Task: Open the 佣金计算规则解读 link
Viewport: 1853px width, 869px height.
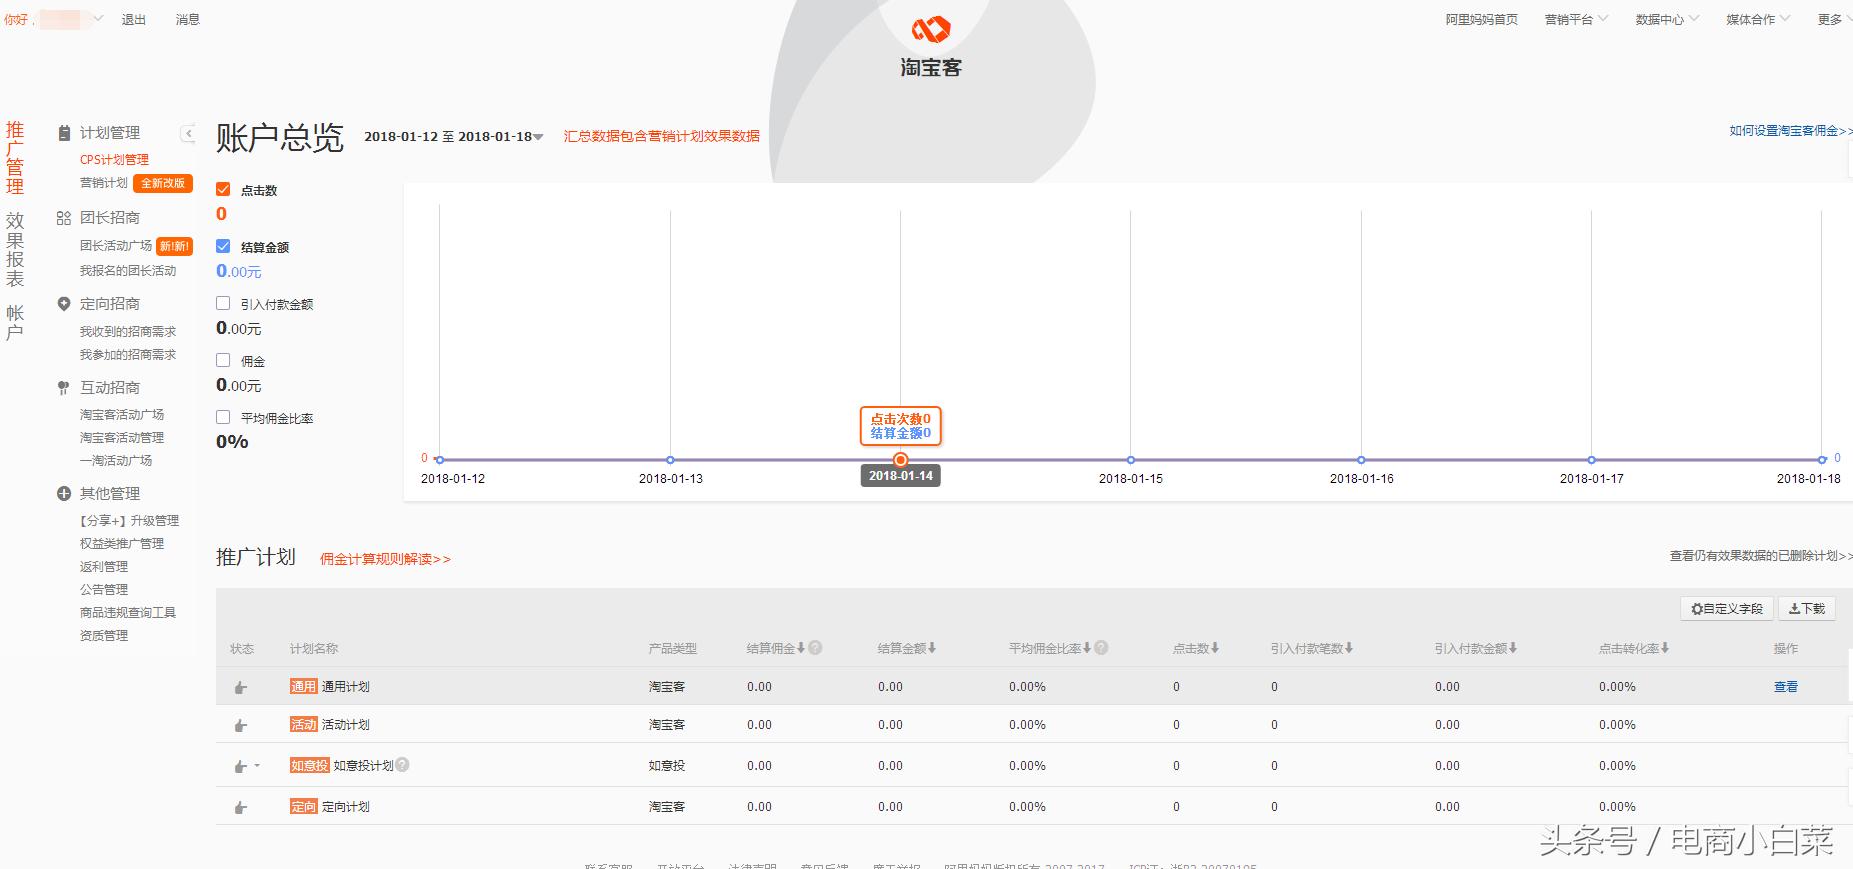Action: (x=385, y=559)
